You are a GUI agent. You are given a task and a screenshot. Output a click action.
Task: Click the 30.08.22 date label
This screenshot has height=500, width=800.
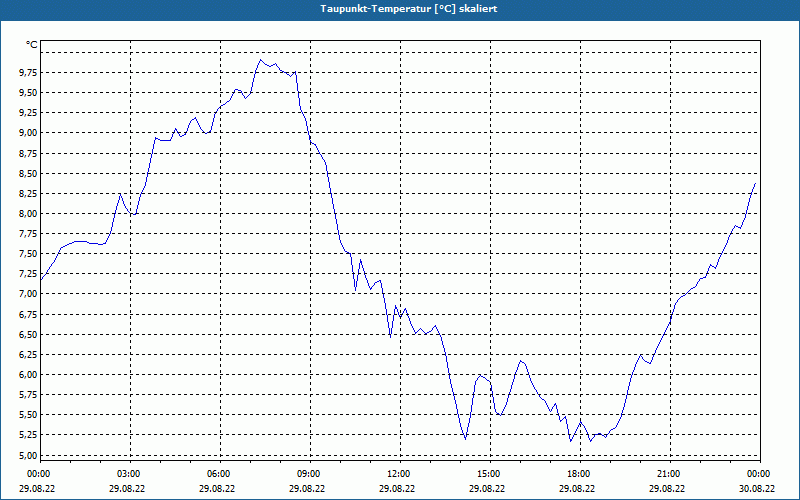pyautogui.click(x=757, y=488)
